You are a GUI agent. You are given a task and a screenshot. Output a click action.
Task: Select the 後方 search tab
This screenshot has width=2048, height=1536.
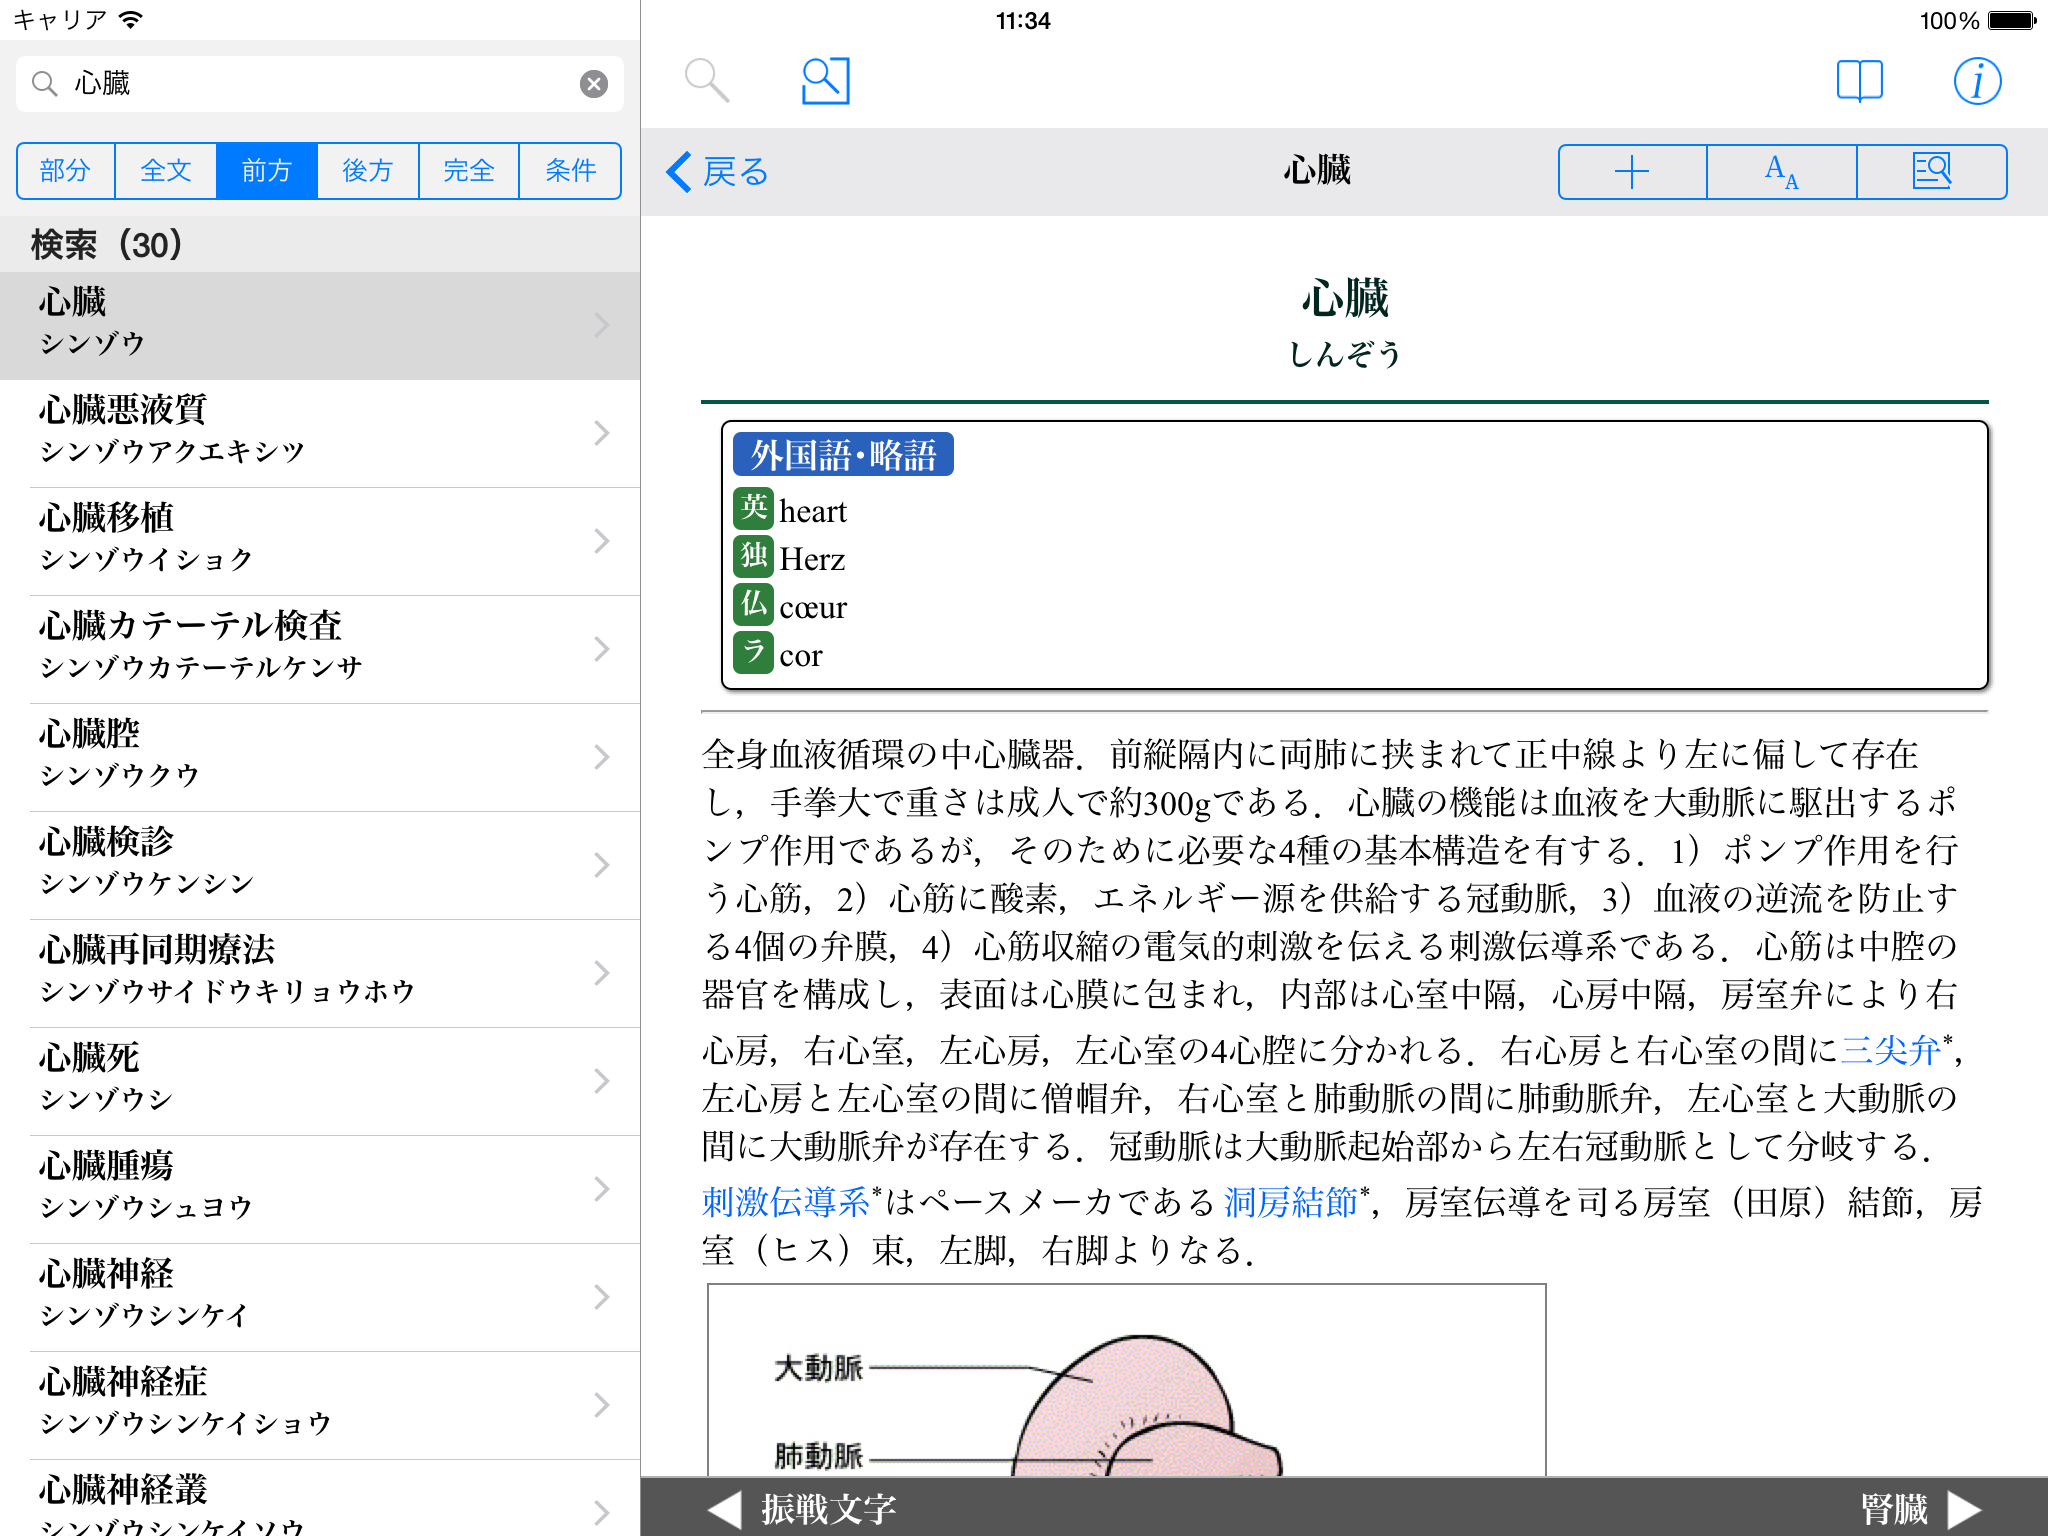click(x=367, y=171)
